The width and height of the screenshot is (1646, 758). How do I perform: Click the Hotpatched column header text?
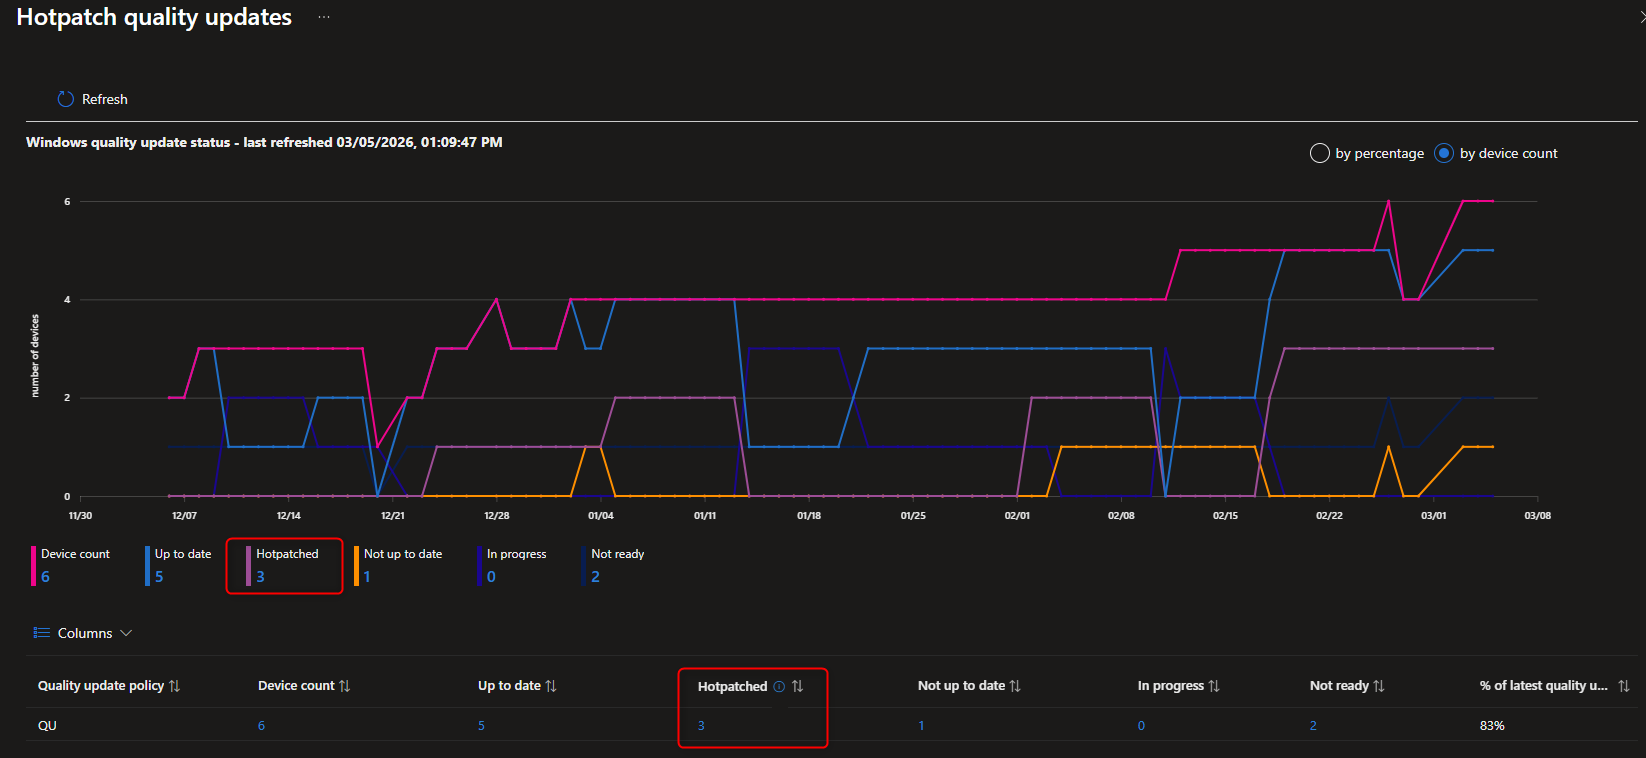[x=732, y=686]
